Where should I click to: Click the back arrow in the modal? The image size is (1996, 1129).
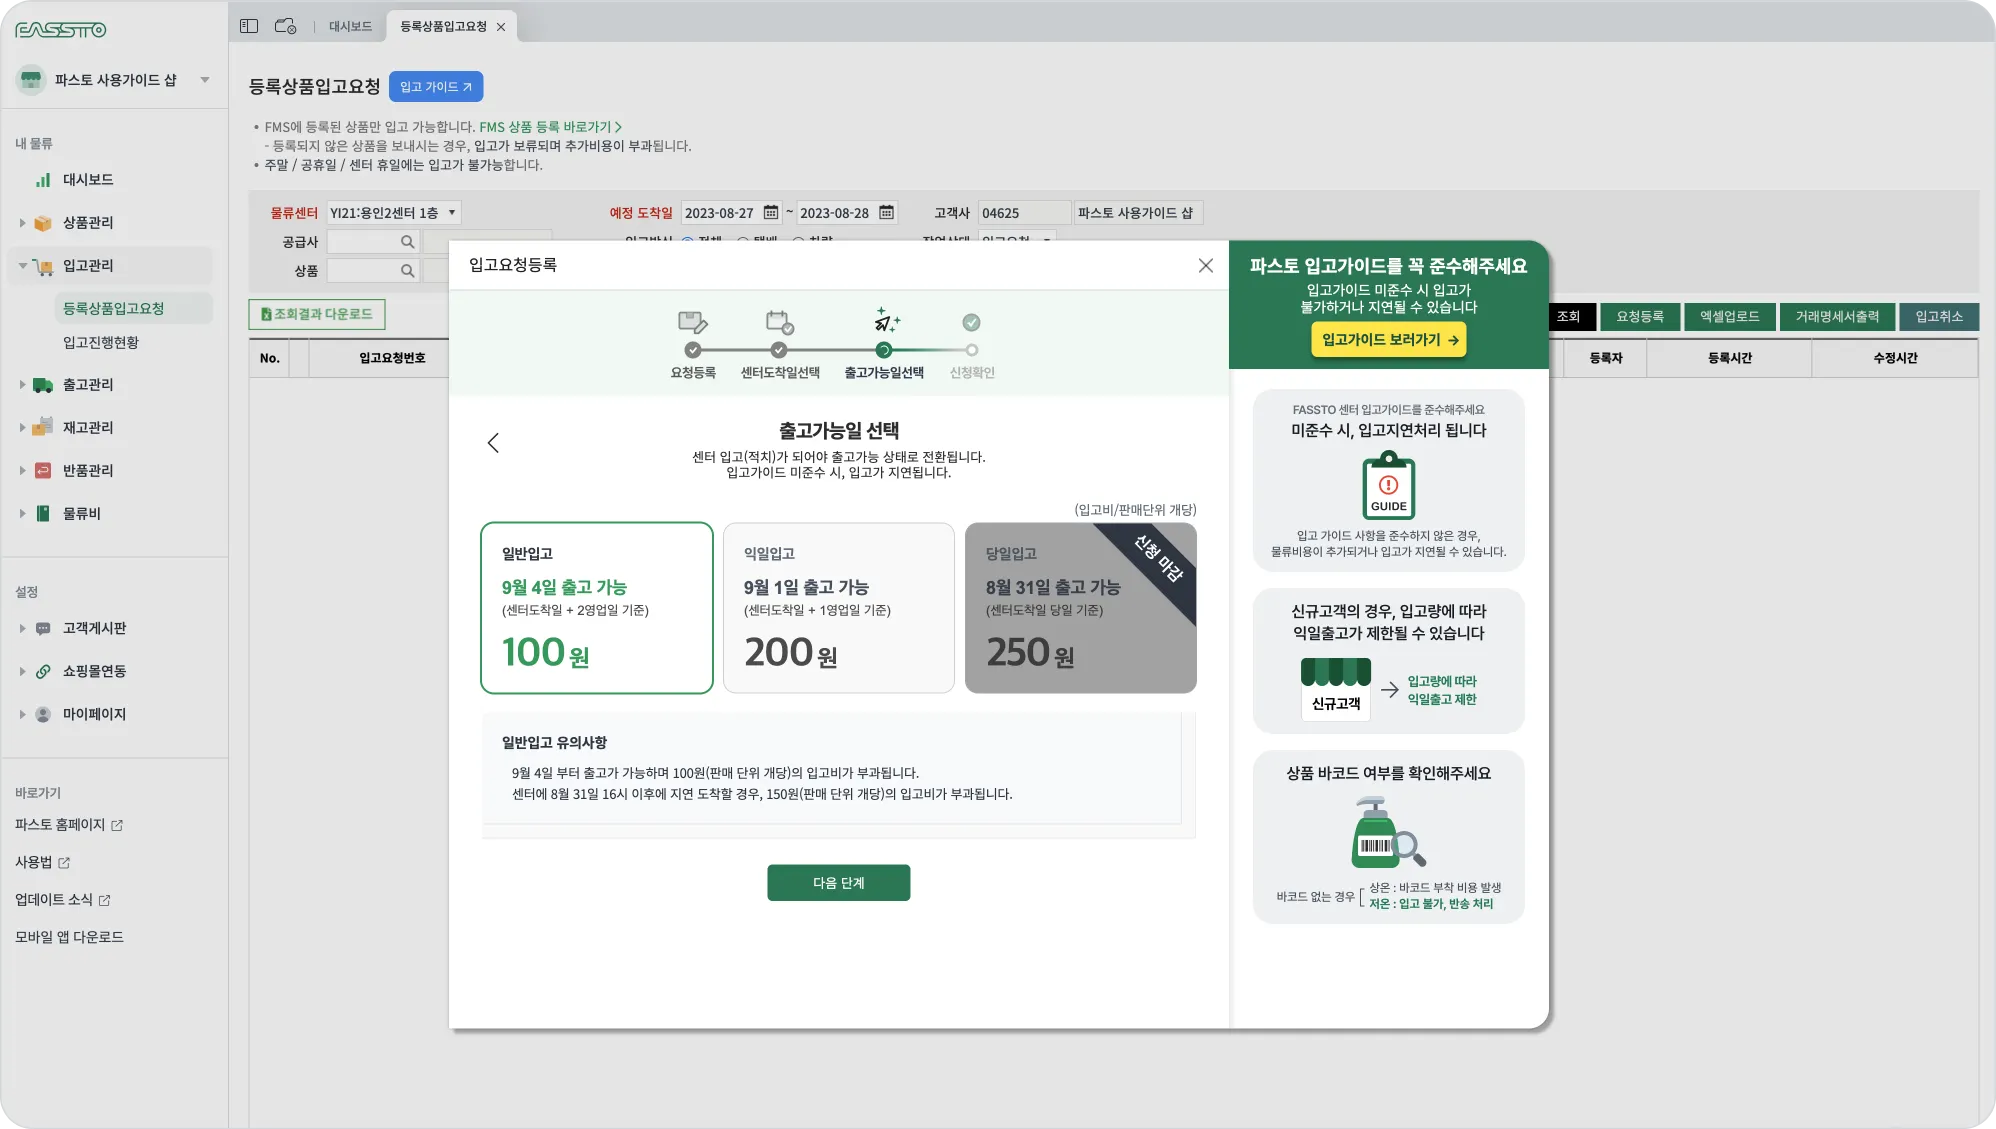[x=493, y=443]
